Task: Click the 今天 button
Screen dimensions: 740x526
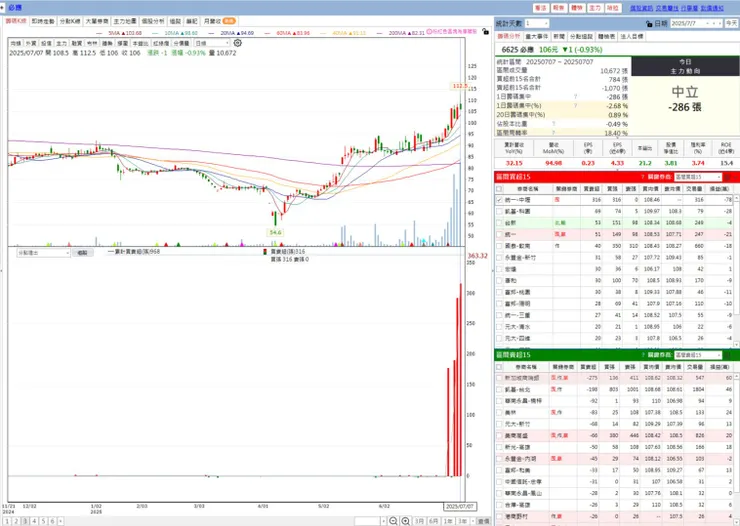Action: 731,23
